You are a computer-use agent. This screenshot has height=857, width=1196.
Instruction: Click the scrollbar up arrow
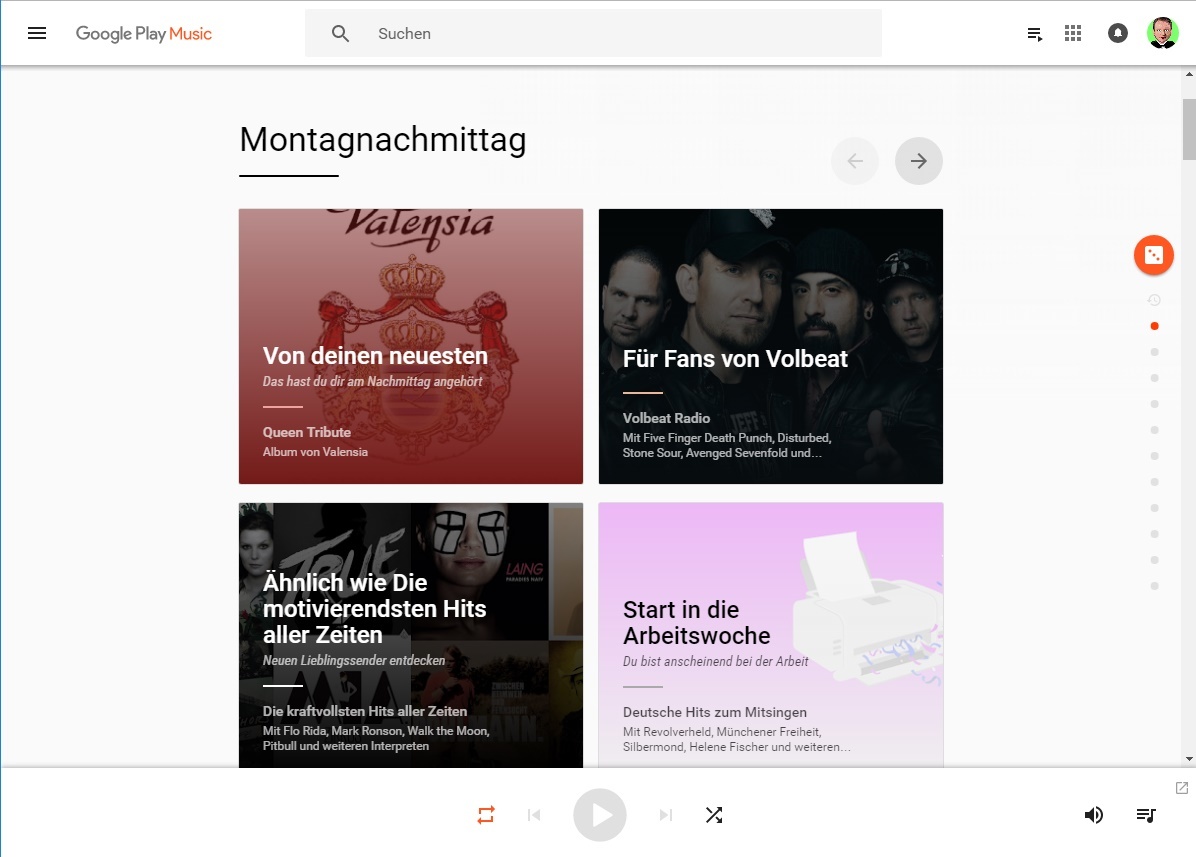coord(1189,74)
